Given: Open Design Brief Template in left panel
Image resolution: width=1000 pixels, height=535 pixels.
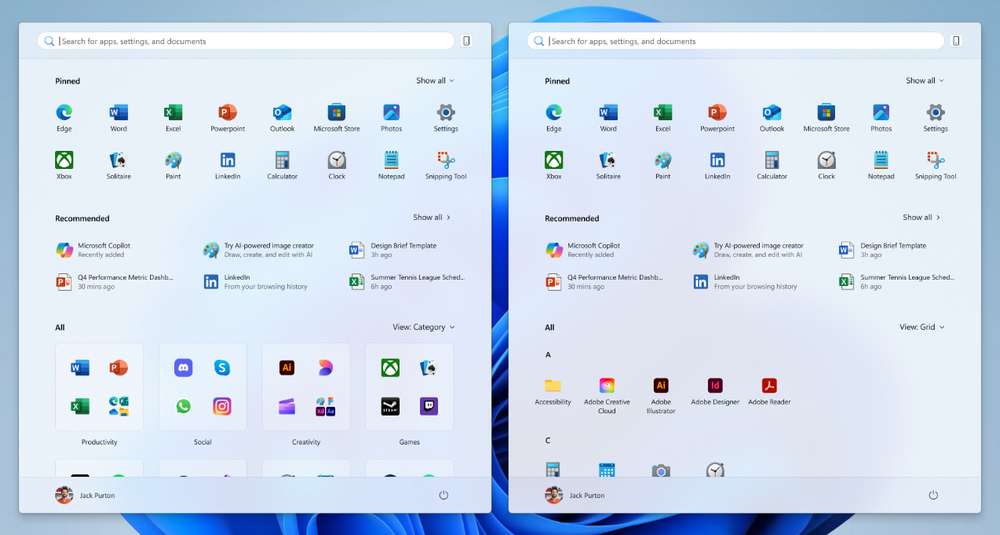Looking at the screenshot, I should pos(393,249).
